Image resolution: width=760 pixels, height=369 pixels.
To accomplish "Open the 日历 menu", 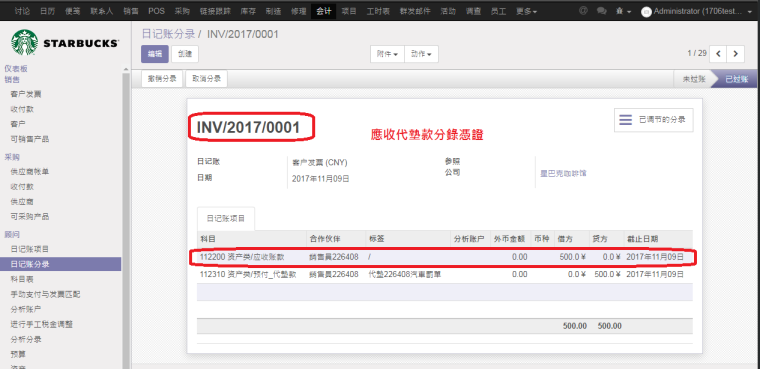I will click(48, 11).
